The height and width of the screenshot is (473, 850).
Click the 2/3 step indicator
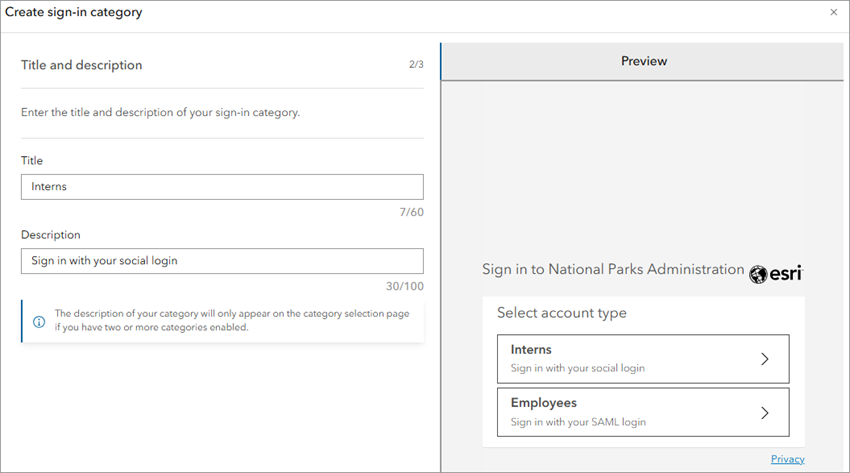(416, 65)
